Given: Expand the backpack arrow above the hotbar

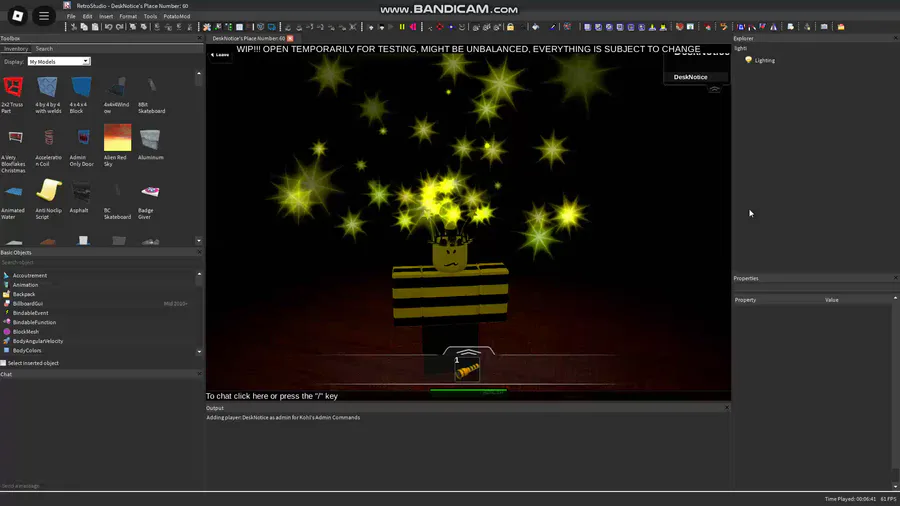Looking at the screenshot, I should [468, 352].
